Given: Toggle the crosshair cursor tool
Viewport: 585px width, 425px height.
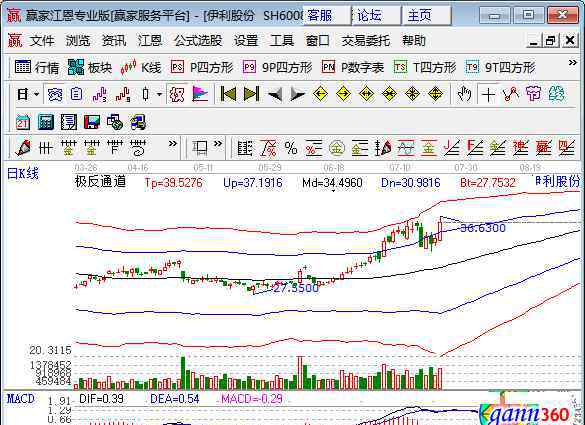Looking at the screenshot, I should [x=488, y=94].
